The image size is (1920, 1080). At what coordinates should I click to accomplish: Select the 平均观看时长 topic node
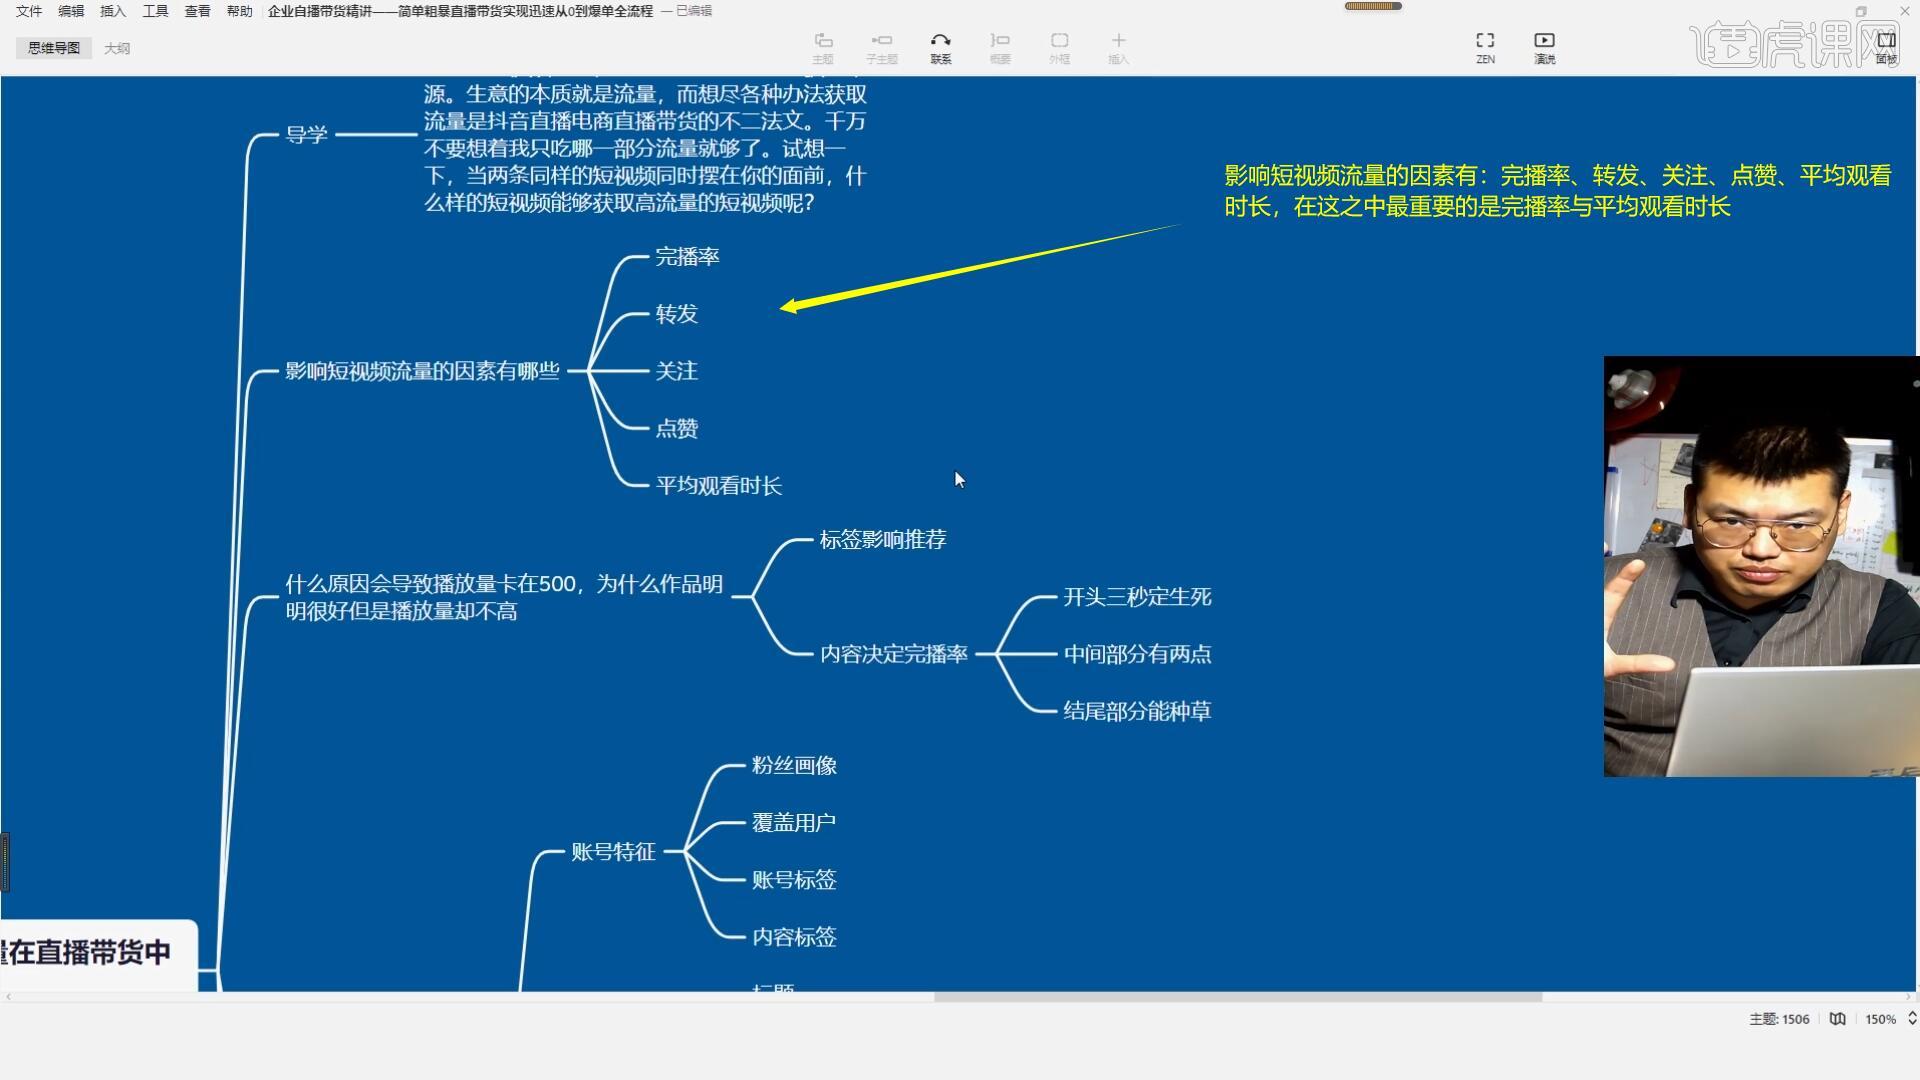(718, 486)
